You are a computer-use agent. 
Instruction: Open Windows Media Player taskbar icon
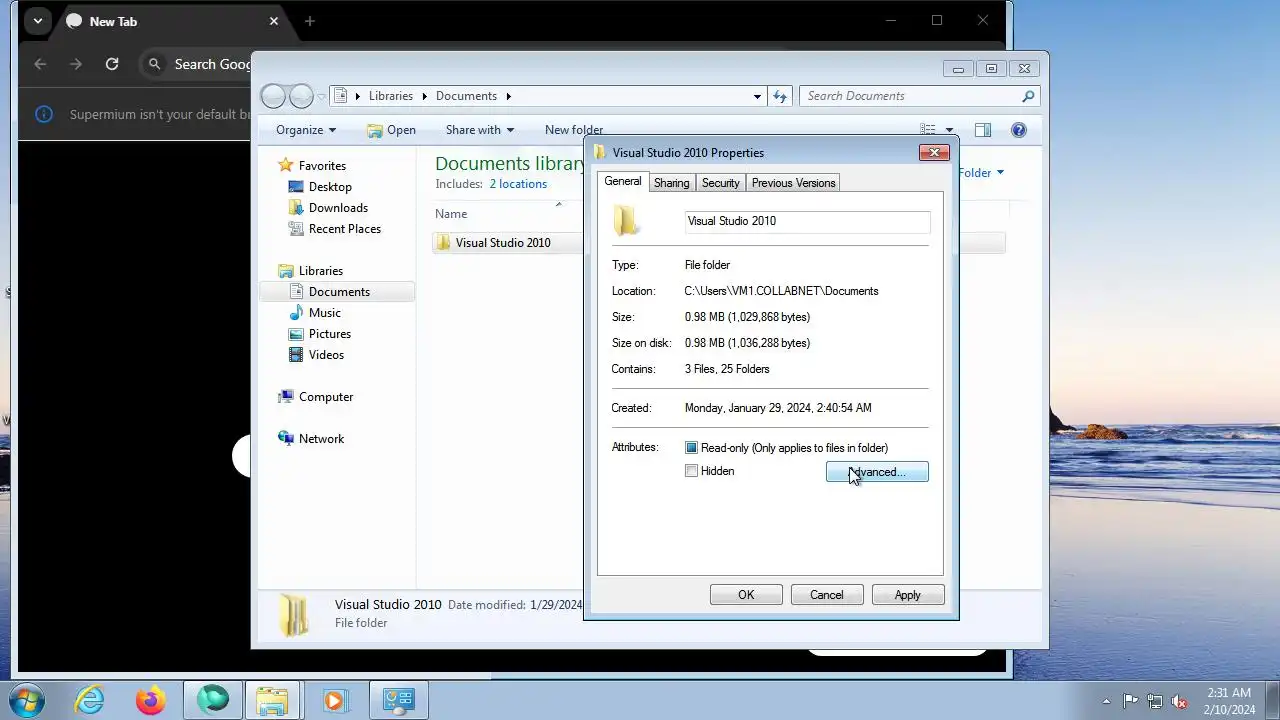(335, 701)
